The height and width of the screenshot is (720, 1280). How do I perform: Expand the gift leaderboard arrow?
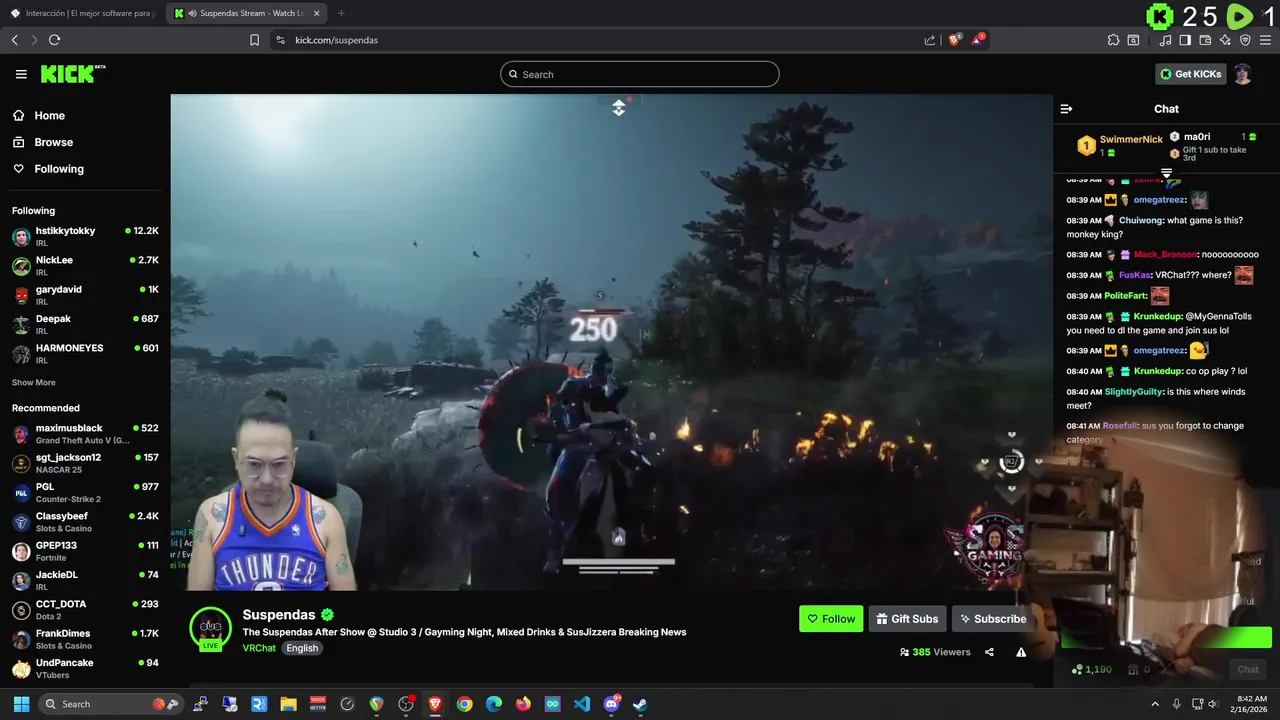(x=1166, y=174)
